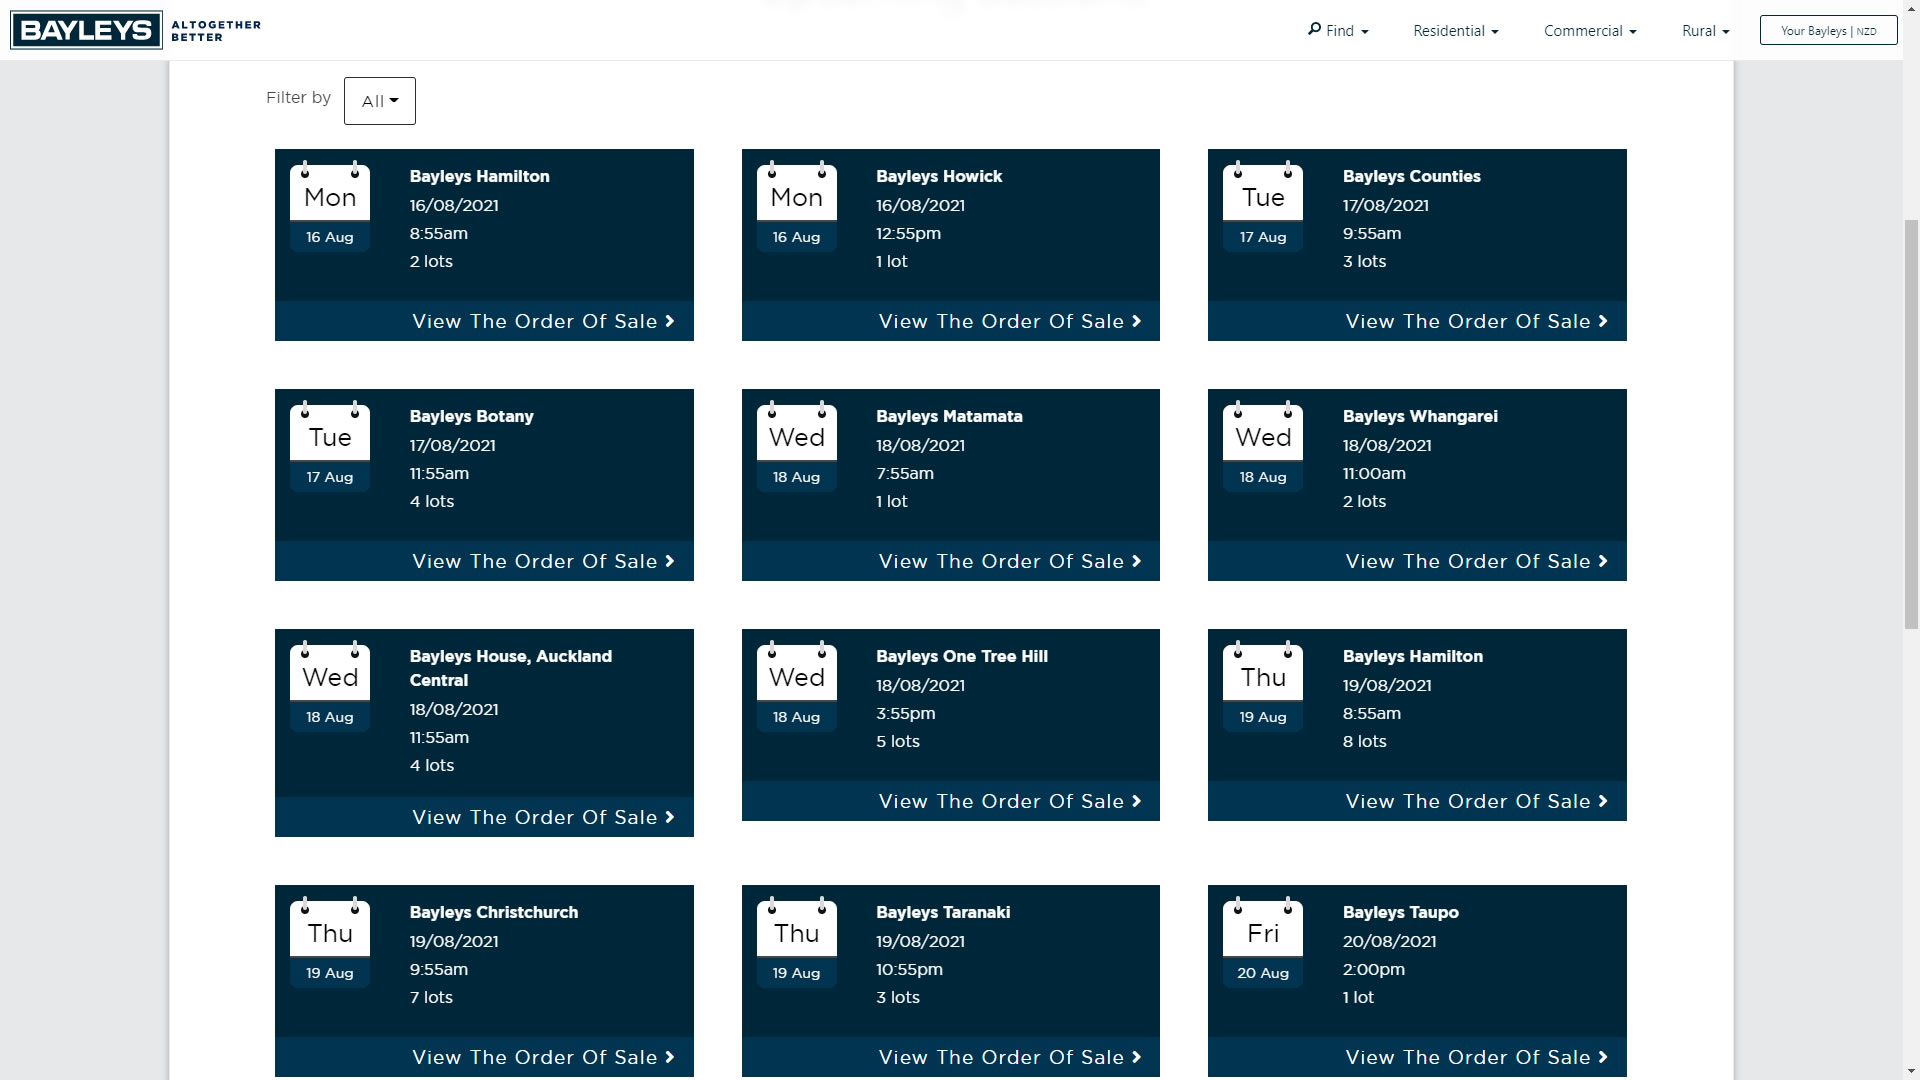Image resolution: width=1920 pixels, height=1080 pixels.
Task: Click Mon 16 Aug calendar icon for Bayleys Howick
Action: point(796,206)
